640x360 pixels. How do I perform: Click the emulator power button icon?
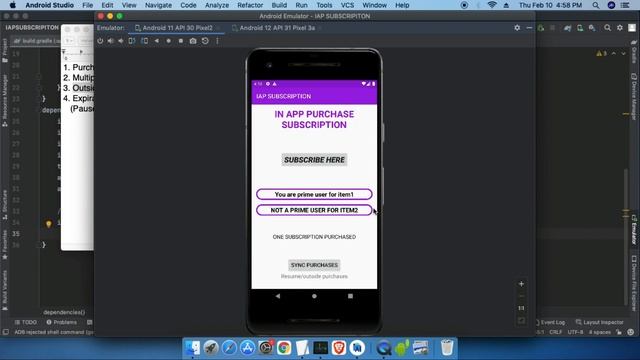(100, 41)
